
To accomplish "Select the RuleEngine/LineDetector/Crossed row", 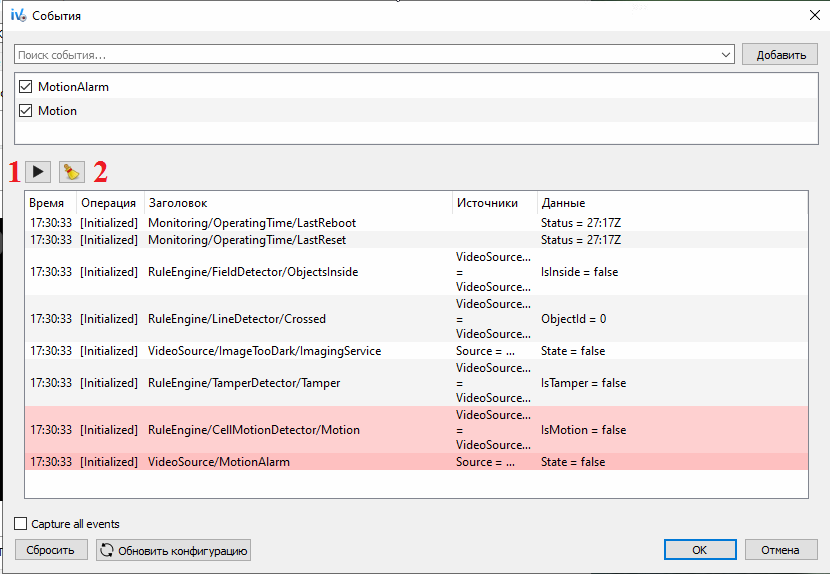I will [417, 319].
